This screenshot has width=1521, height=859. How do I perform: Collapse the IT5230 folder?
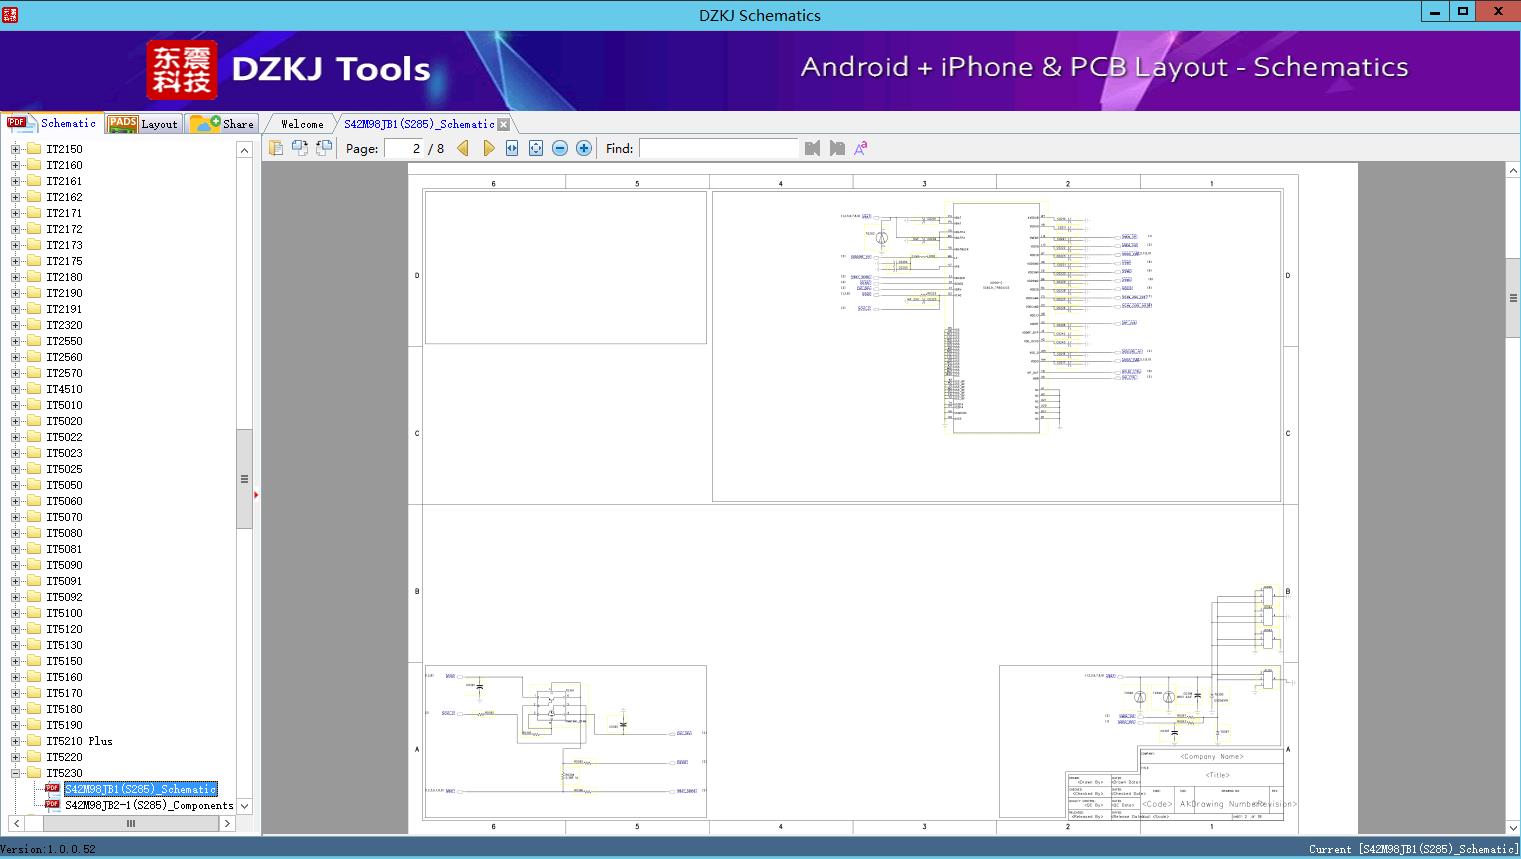pos(15,773)
